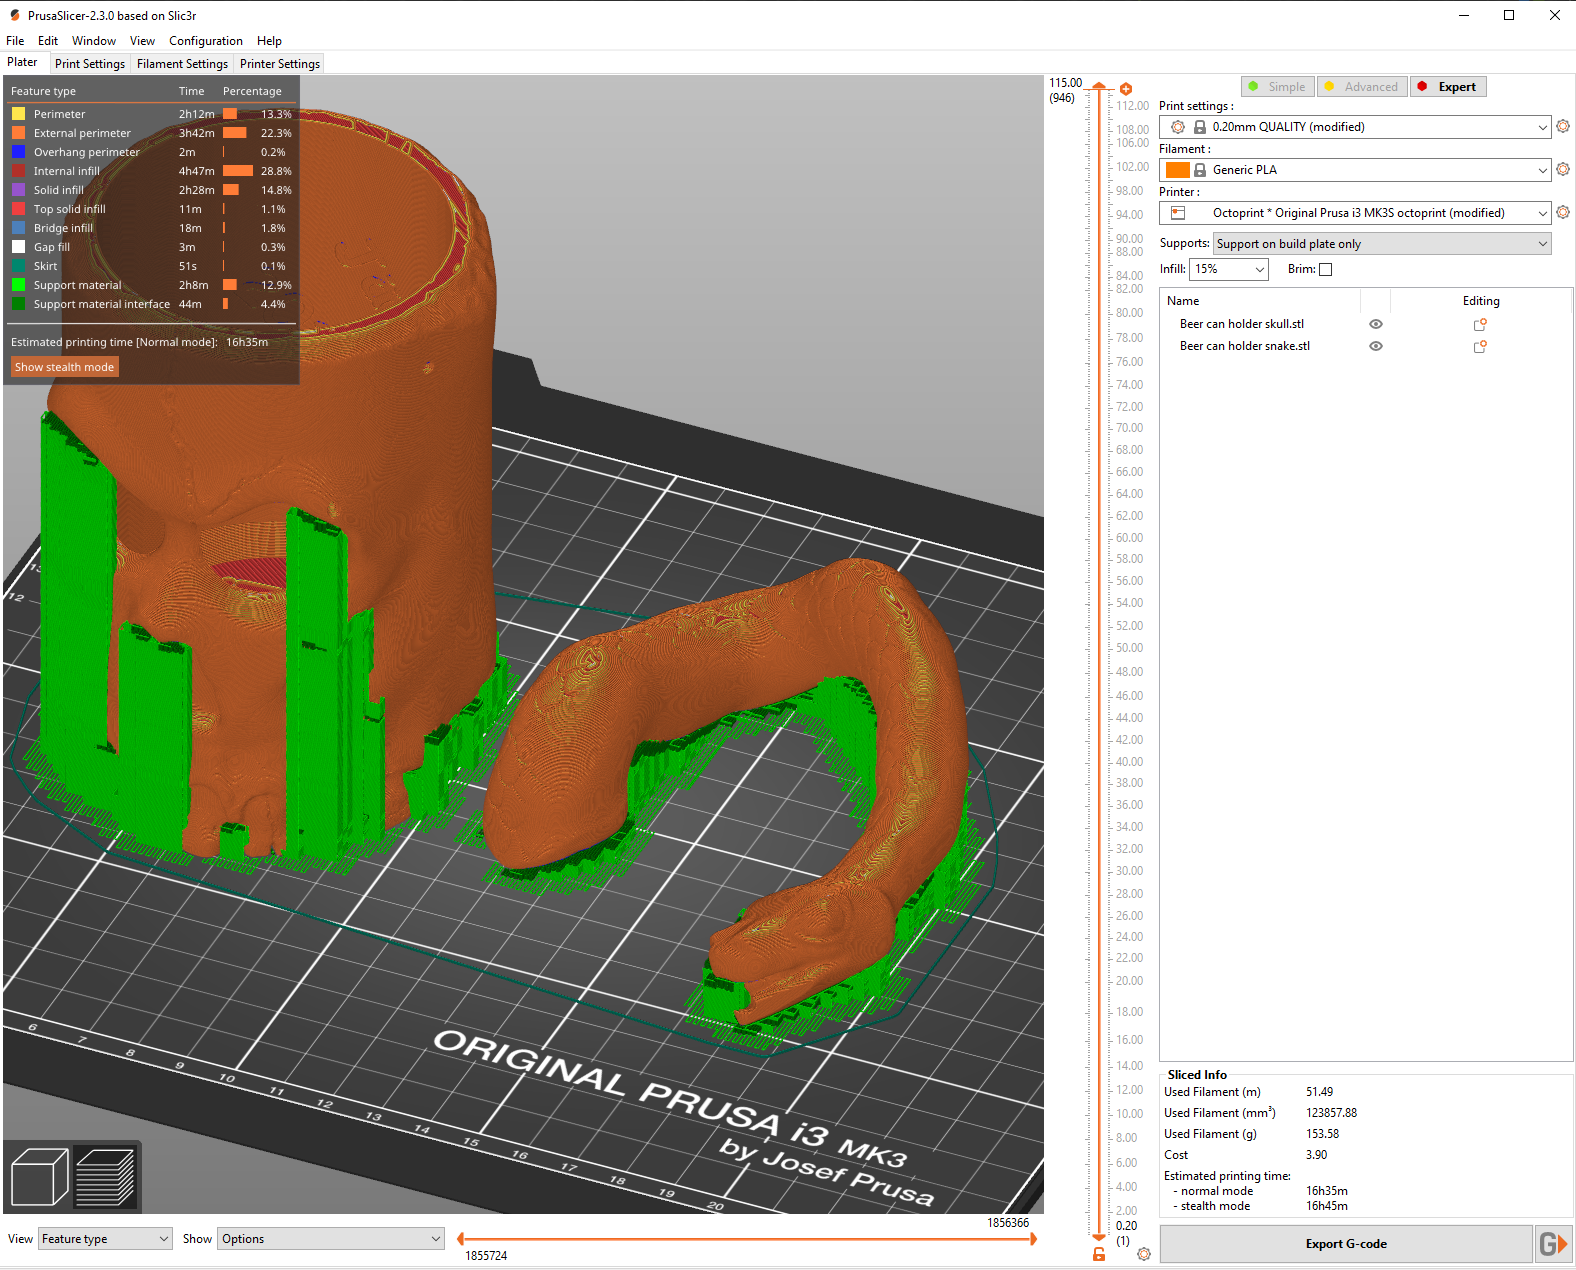Click the printer icon in the Printer preset
1576x1270 pixels.
[x=1178, y=213]
